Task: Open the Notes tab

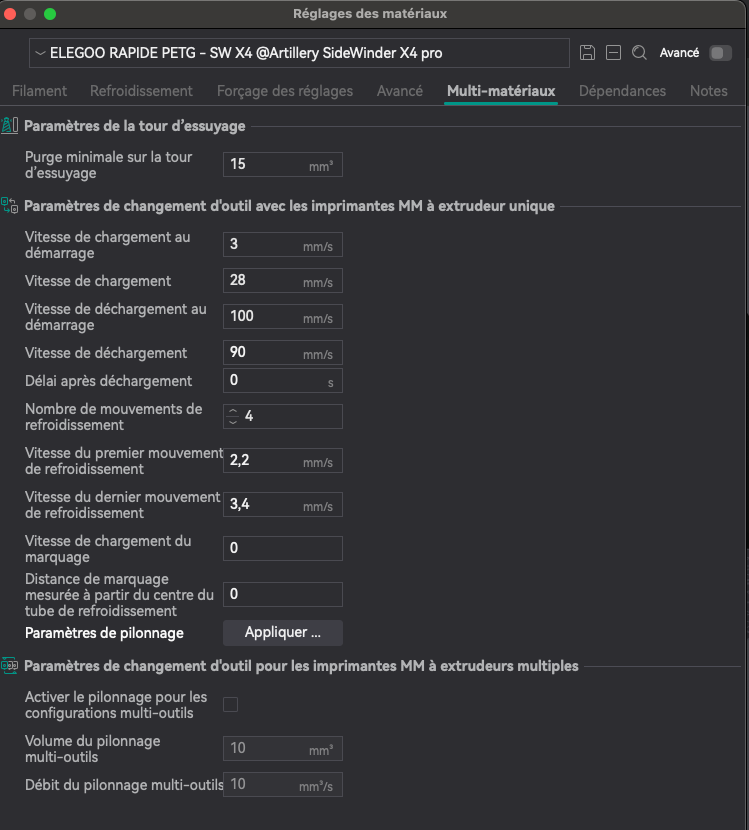Action: coord(708,91)
